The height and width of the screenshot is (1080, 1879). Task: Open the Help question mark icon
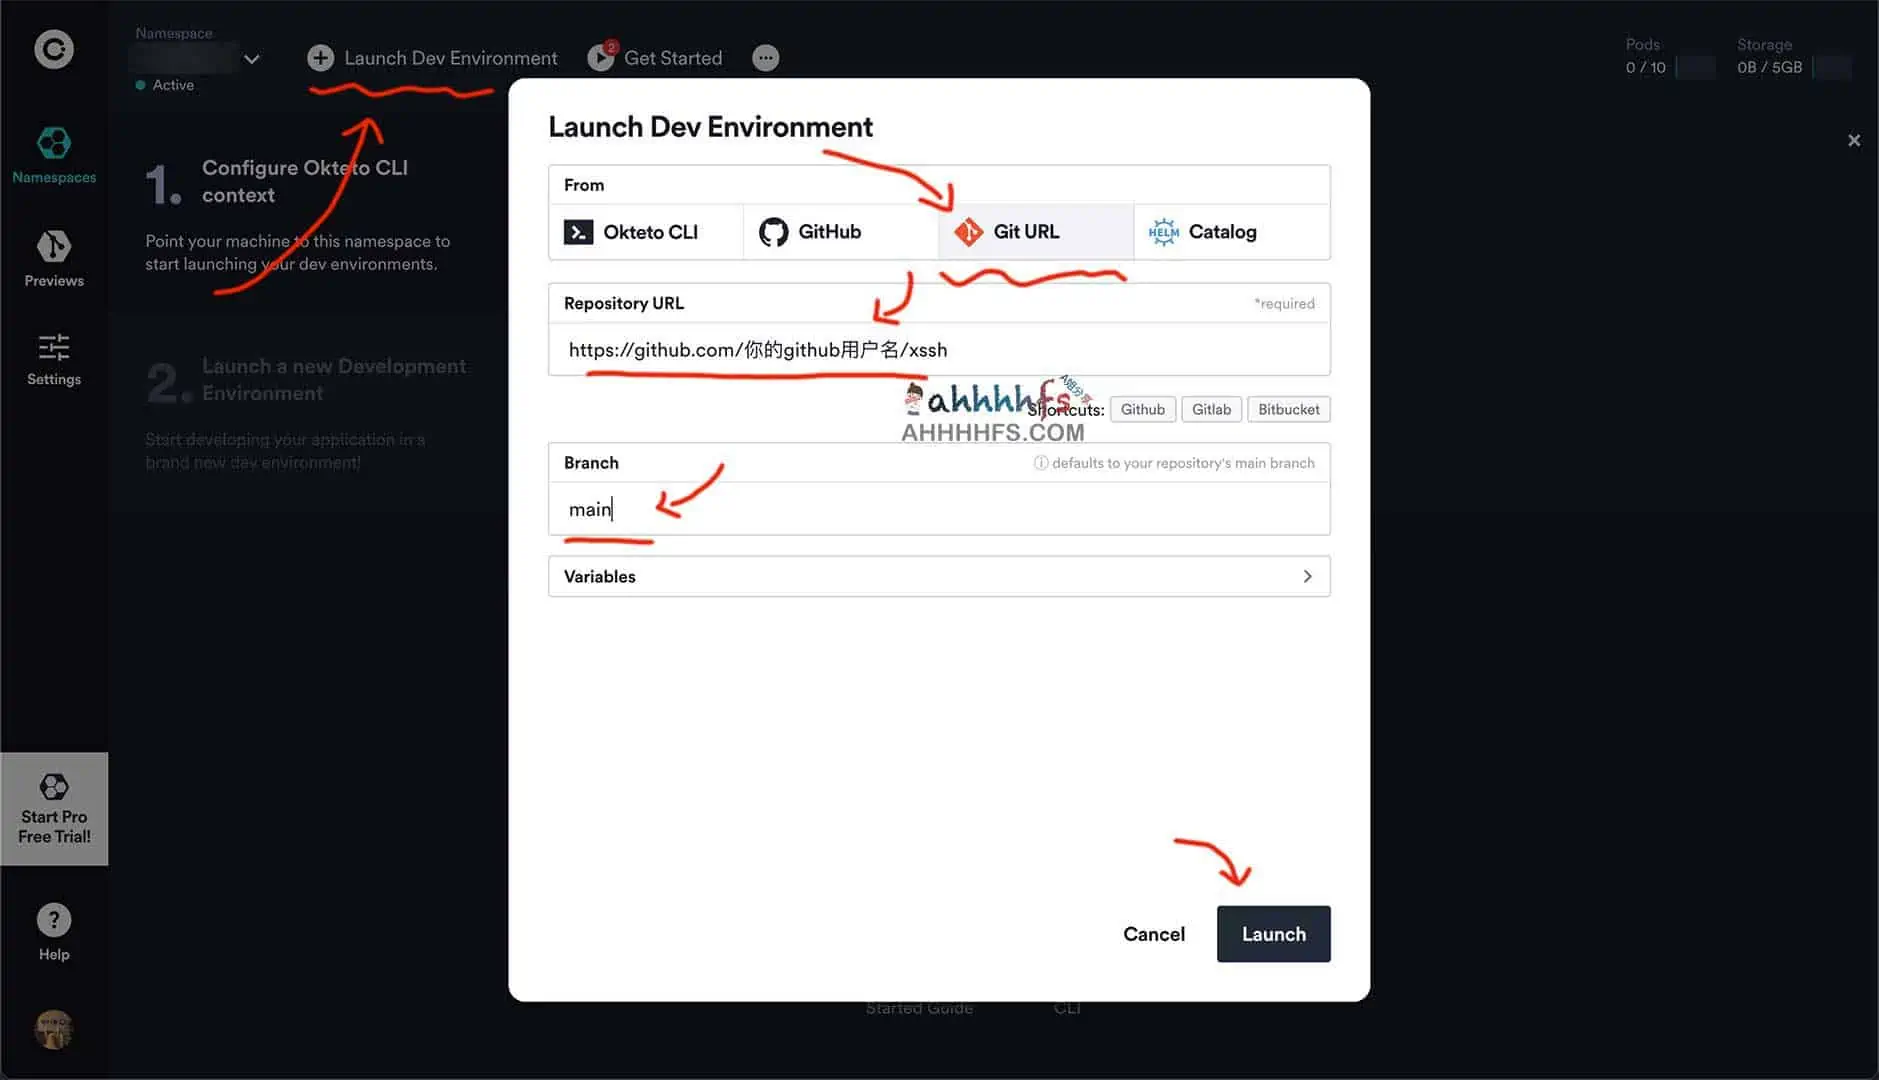tap(54, 920)
